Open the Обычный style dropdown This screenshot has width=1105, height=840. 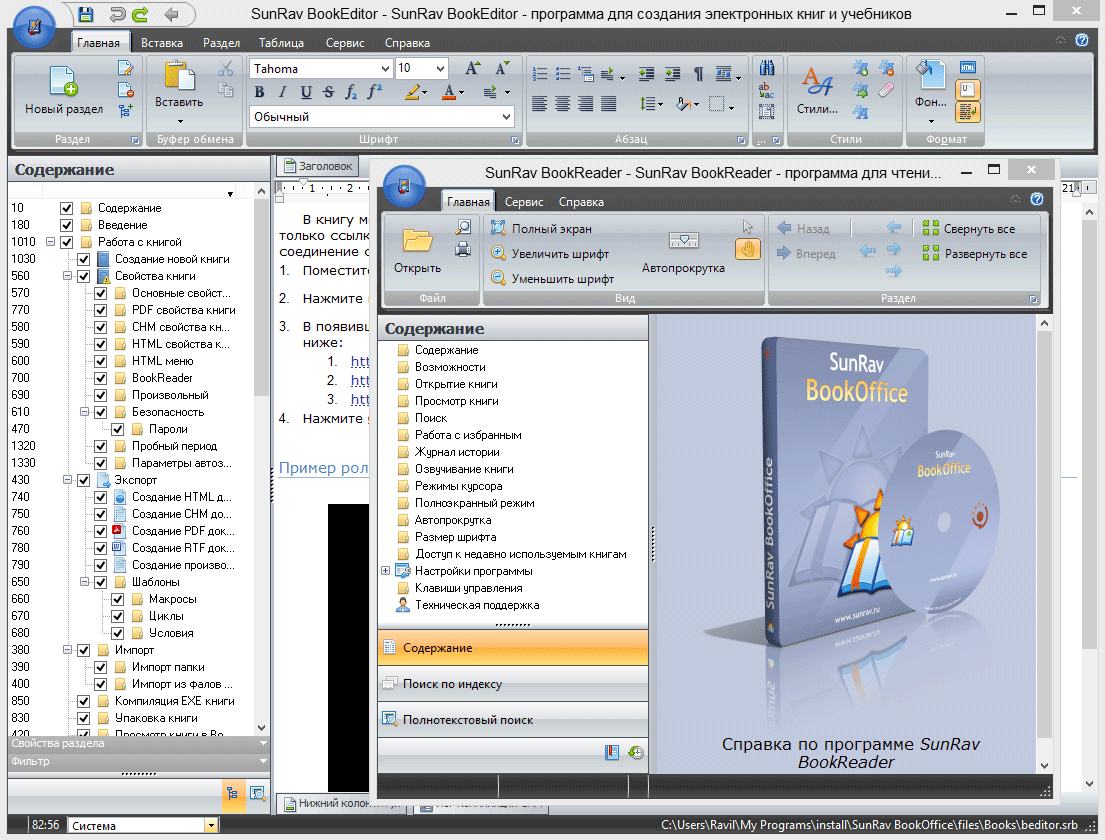(506, 116)
